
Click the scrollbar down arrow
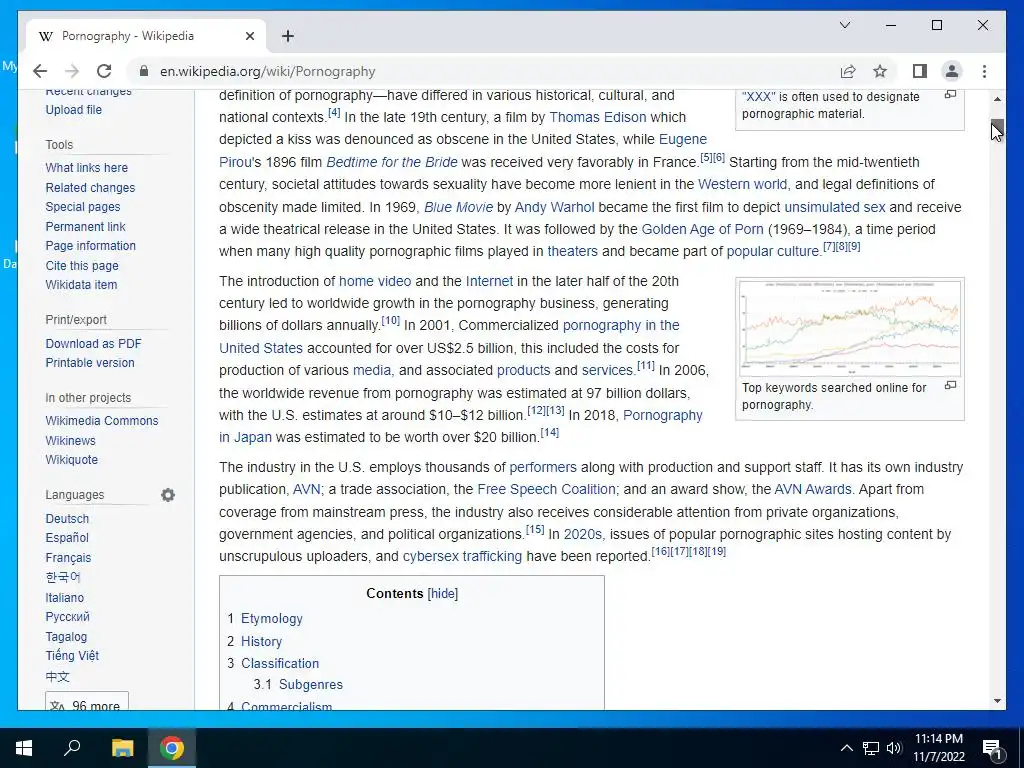coord(997,701)
